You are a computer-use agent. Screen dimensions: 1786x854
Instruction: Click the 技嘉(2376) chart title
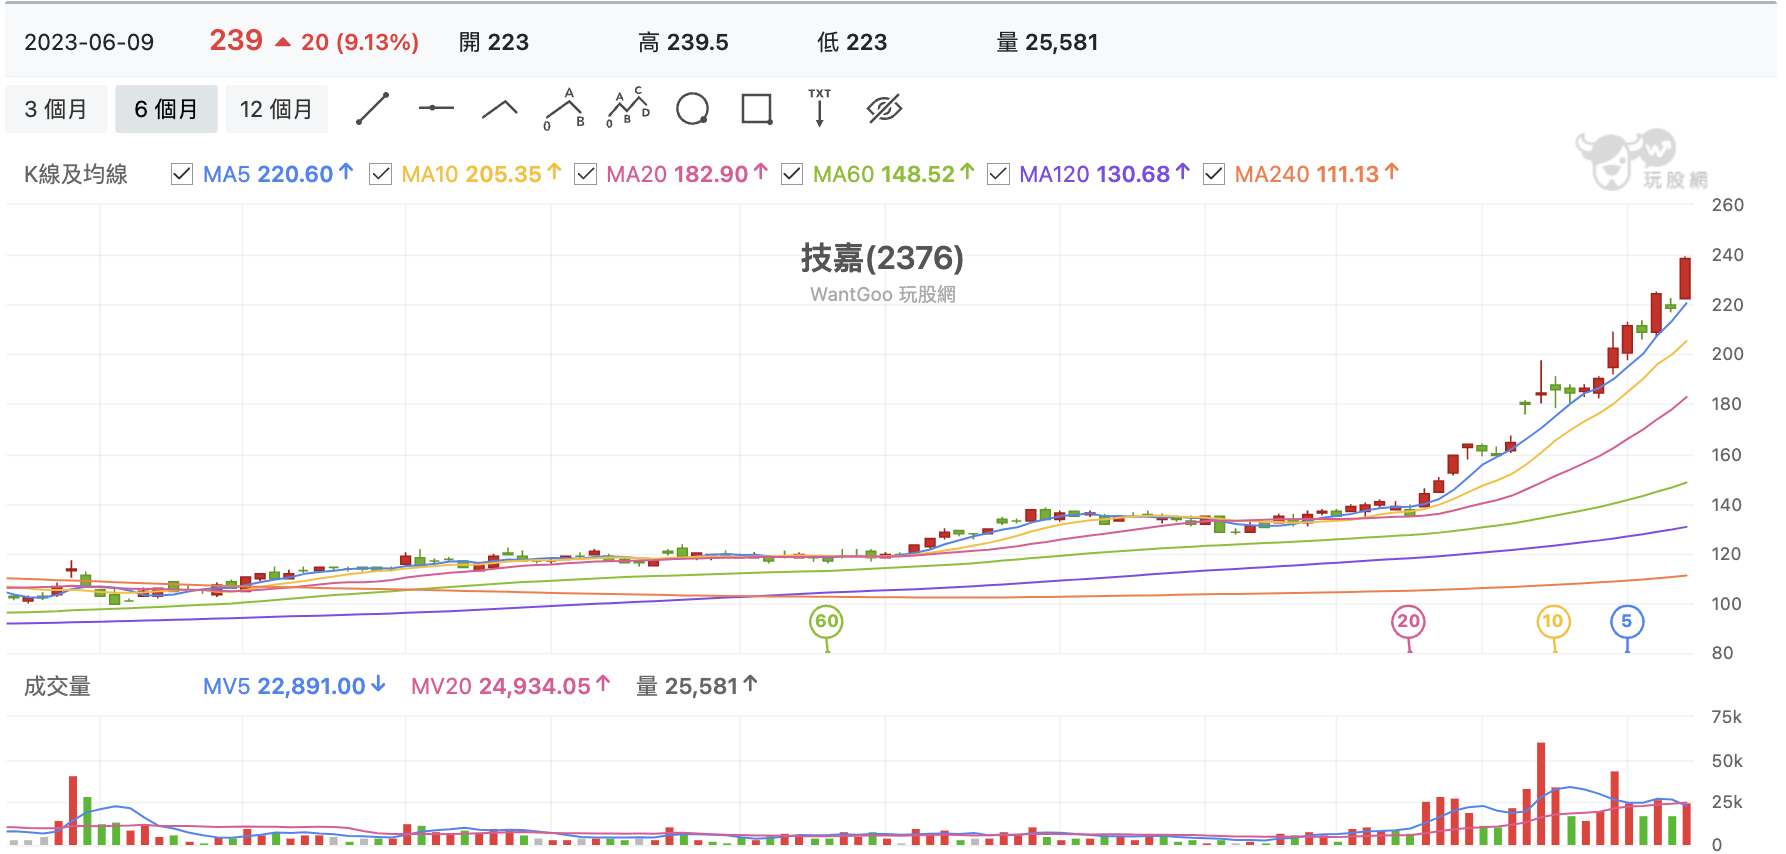[x=882, y=258]
